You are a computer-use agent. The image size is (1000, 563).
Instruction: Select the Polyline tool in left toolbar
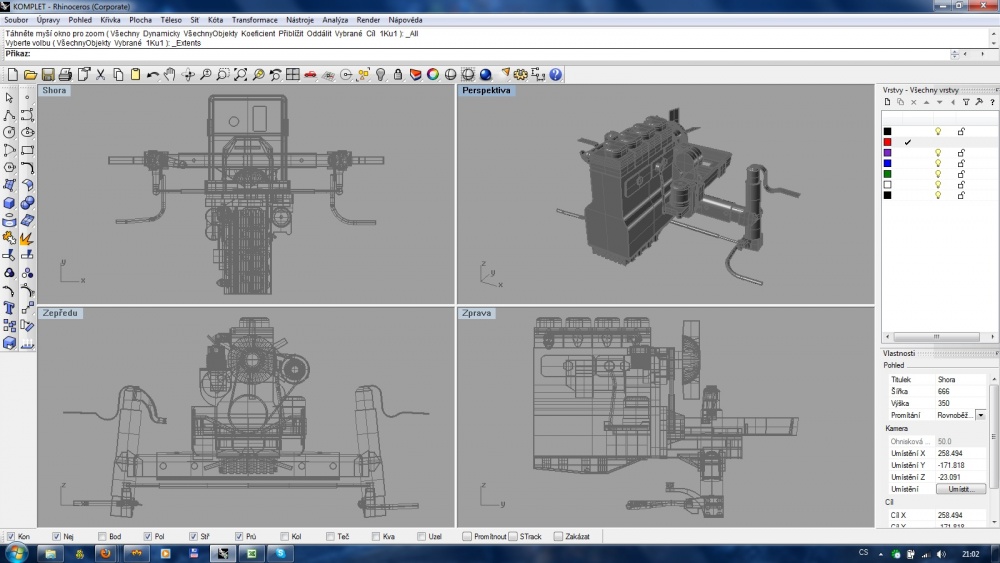pyautogui.click(x=10, y=115)
